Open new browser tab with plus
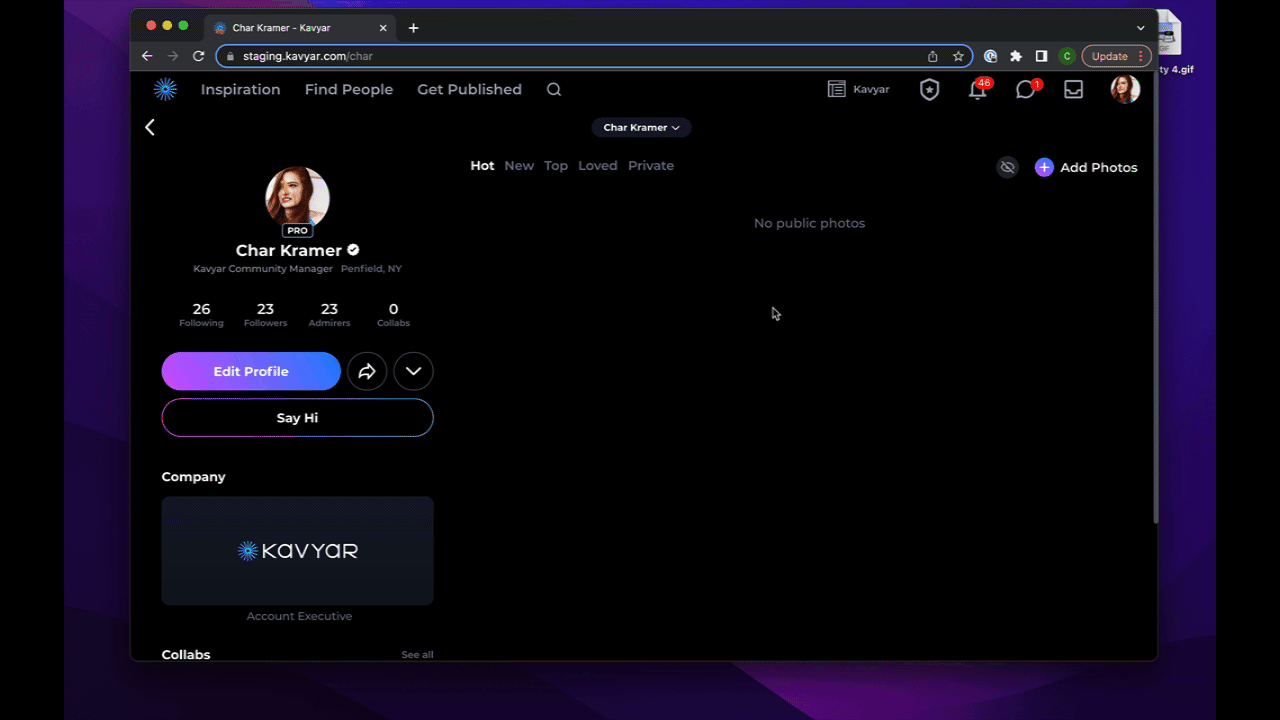The height and width of the screenshot is (720, 1280). pos(413,28)
